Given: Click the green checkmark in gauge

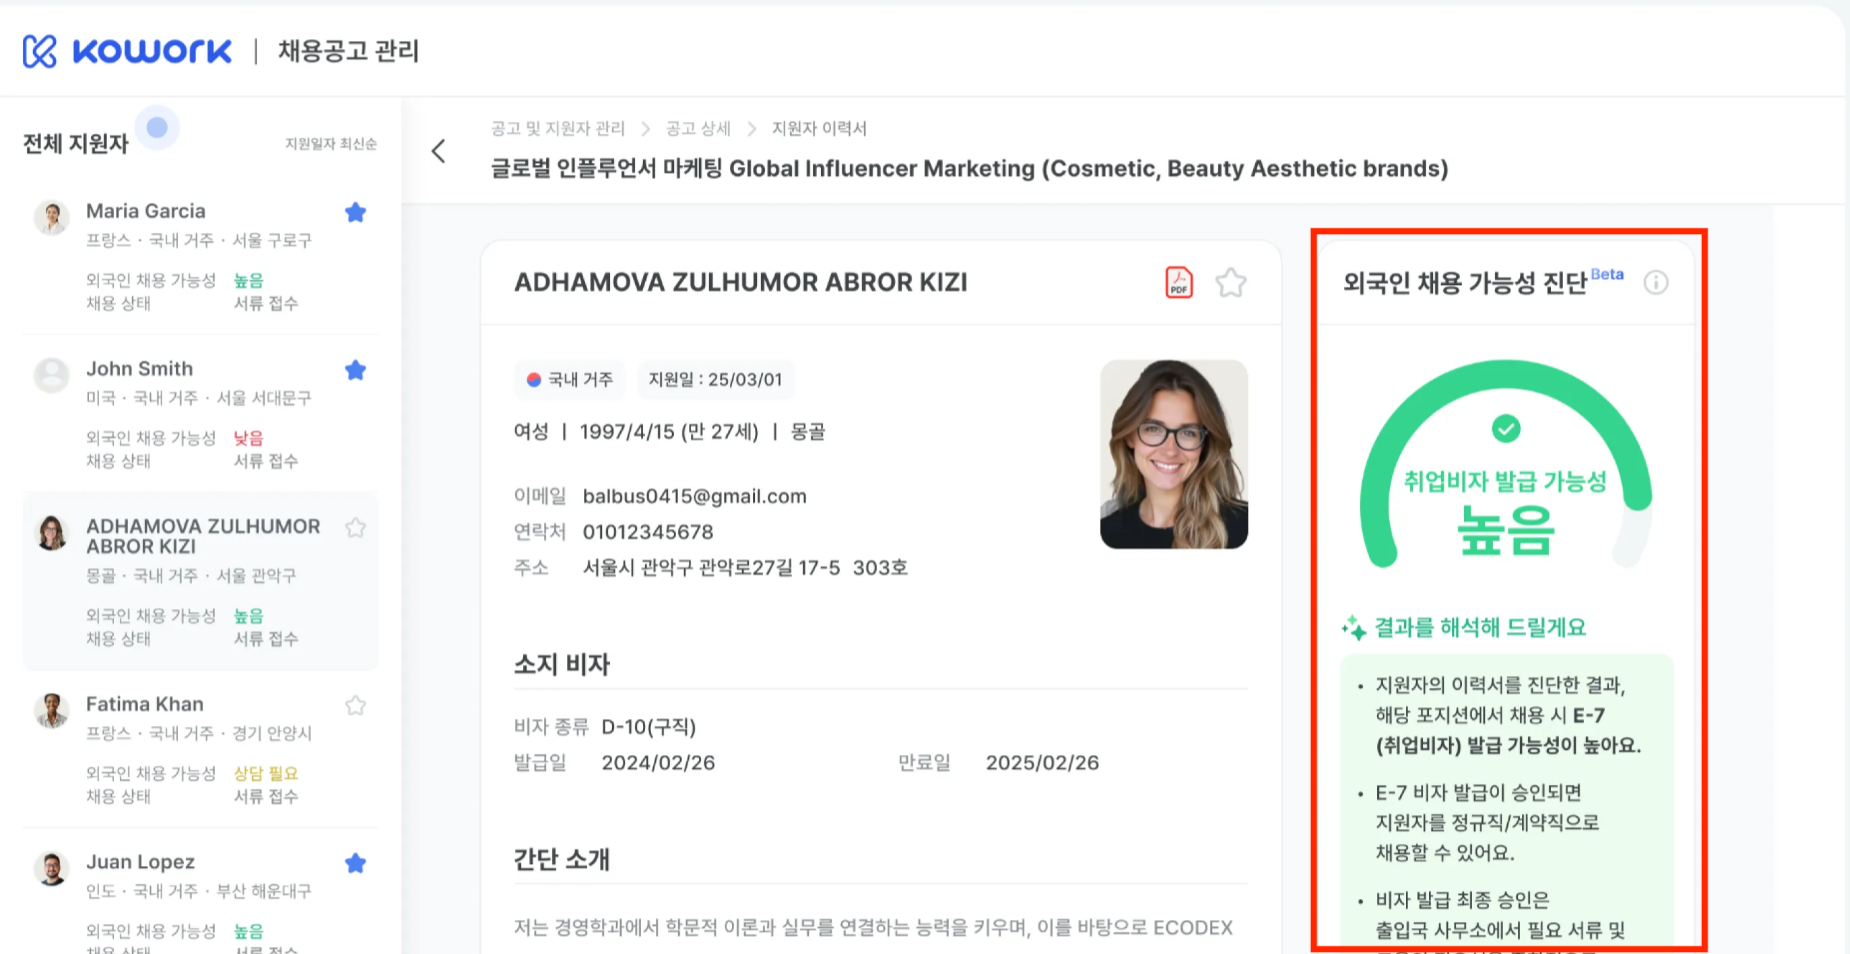Looking at the screenshot, I should pos(1506,429).
